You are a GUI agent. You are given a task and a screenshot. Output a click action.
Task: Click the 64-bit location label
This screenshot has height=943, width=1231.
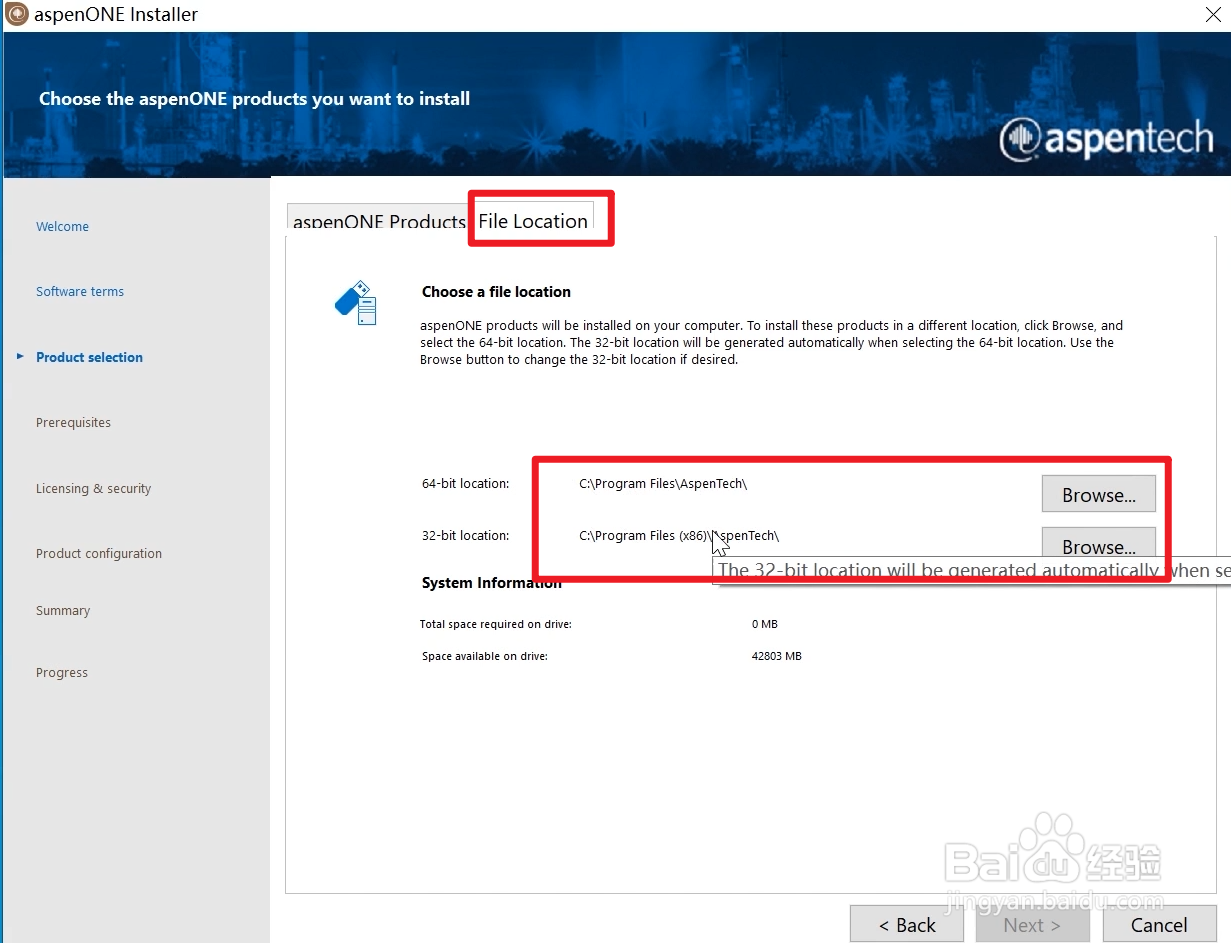[x=465, y=484]
